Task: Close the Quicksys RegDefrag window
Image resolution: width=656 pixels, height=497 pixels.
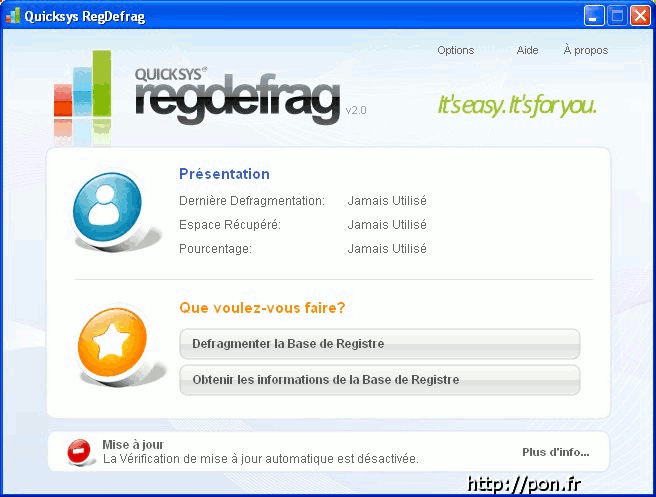Action: point(640,16)
